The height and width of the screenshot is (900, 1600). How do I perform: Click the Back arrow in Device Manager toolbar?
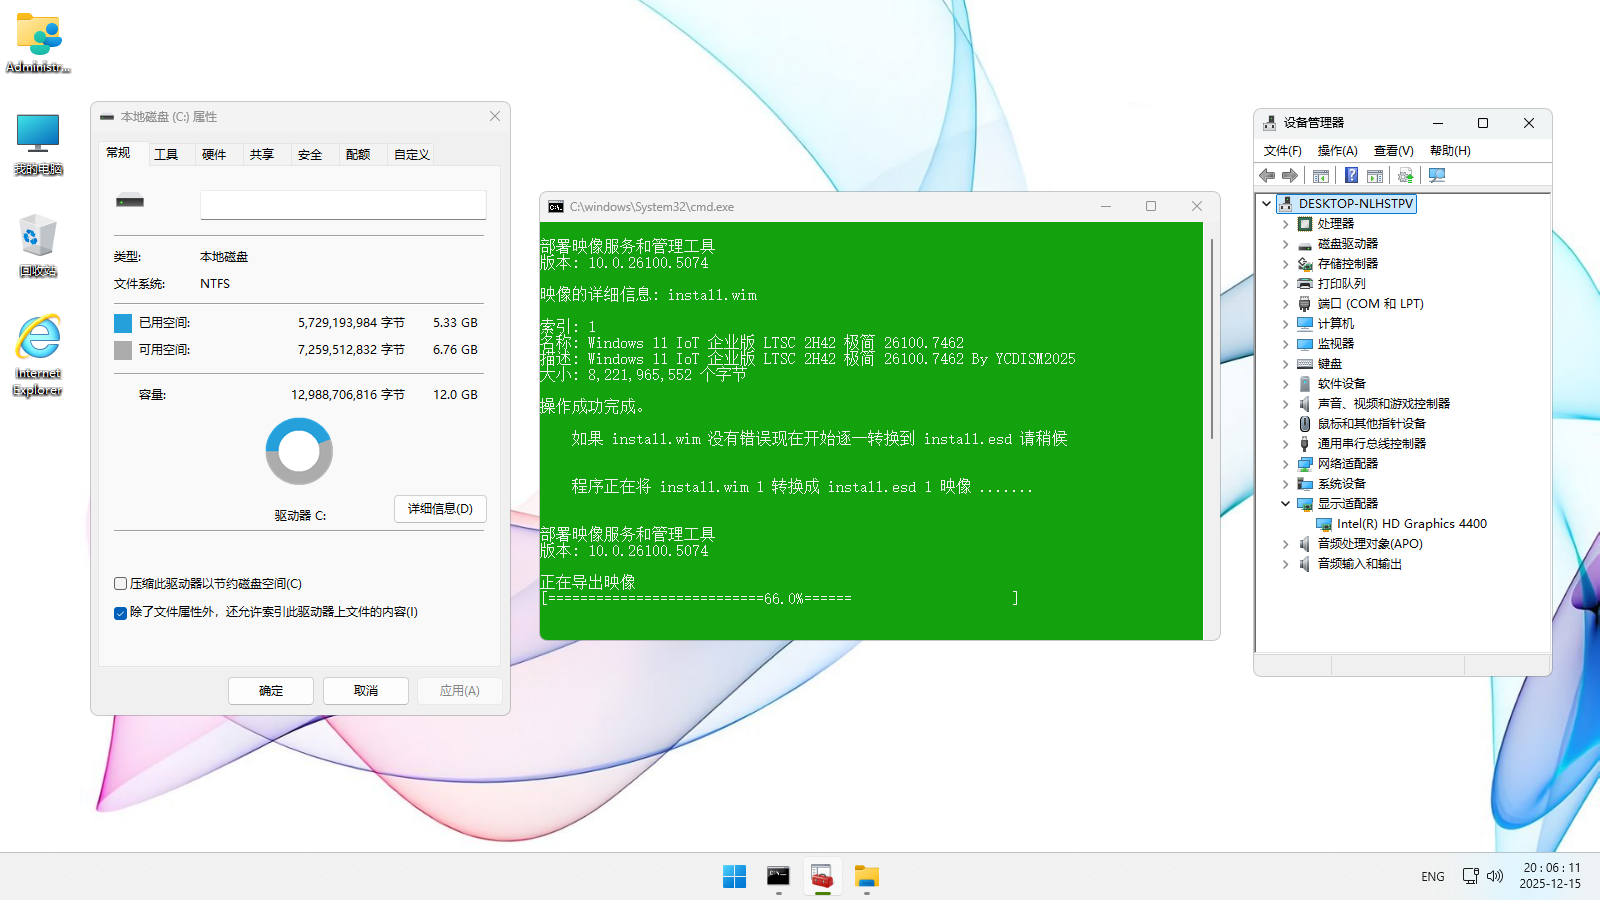(1267, 176)
